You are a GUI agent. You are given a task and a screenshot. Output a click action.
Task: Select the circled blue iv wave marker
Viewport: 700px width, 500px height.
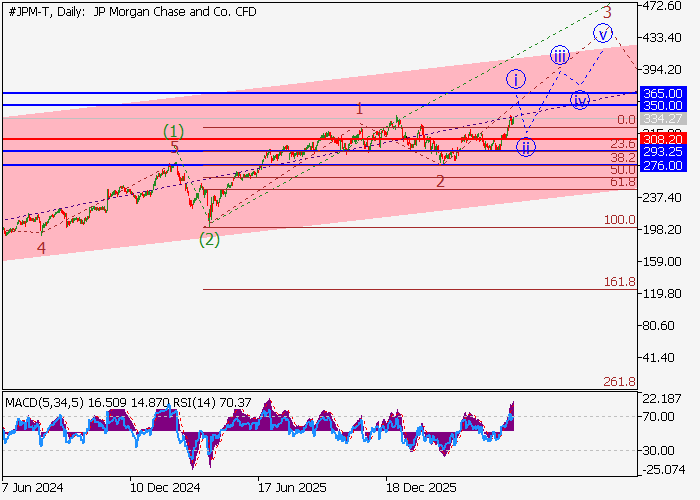(579, 100)
